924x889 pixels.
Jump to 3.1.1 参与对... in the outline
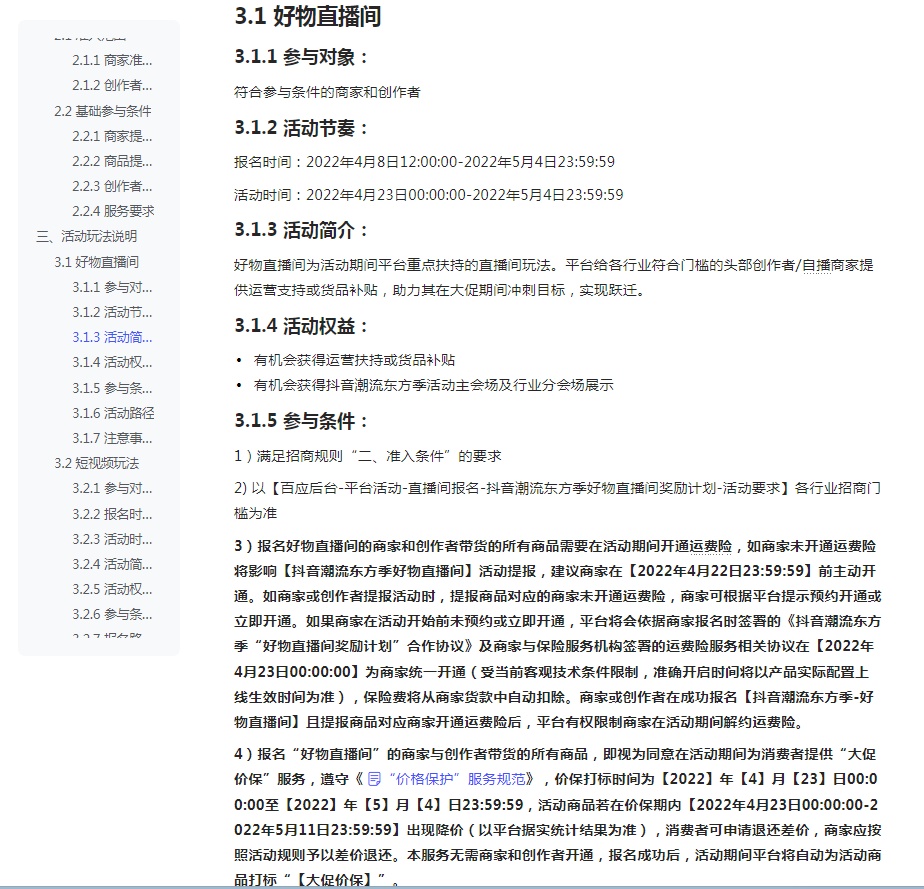[x=112, y=287]
